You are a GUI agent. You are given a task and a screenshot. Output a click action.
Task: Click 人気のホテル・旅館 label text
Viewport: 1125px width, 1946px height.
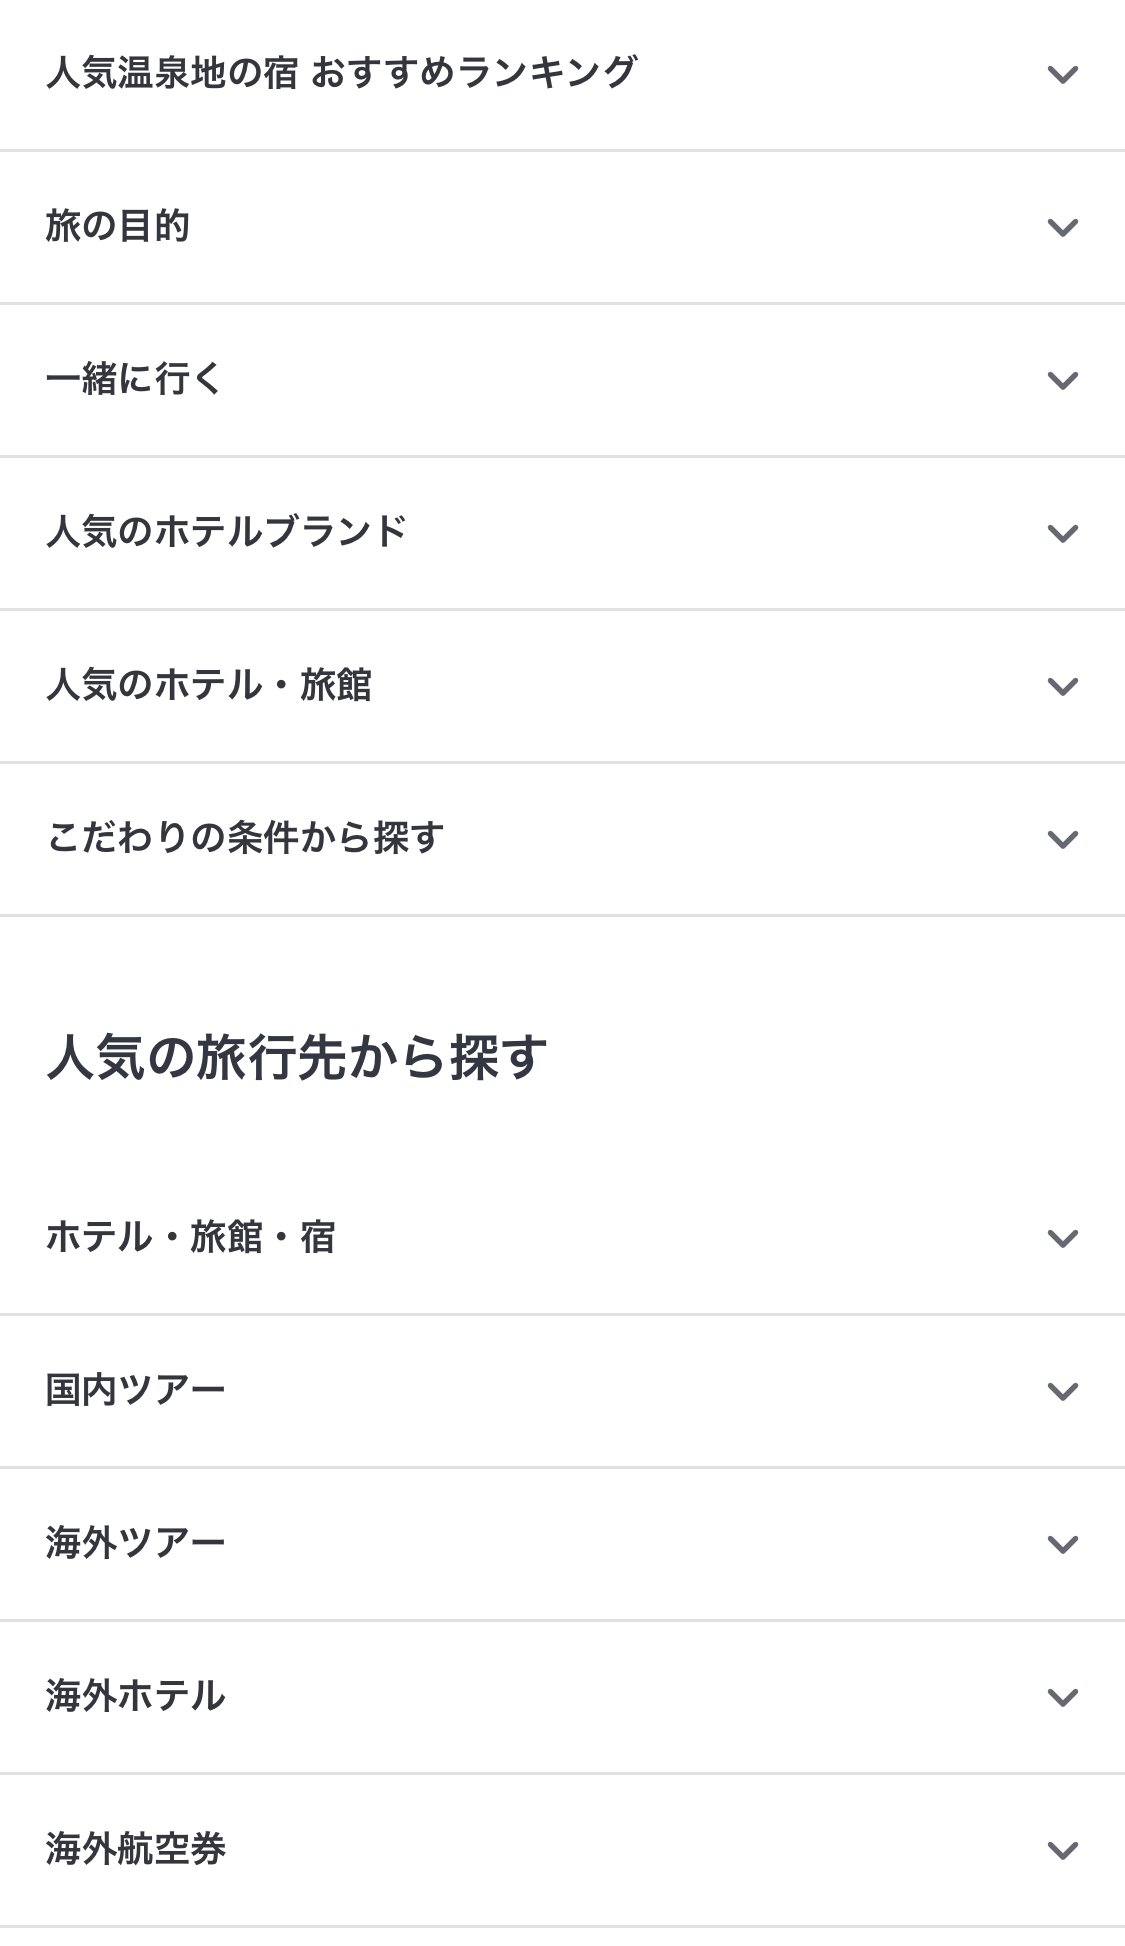[x=208, y=685]
